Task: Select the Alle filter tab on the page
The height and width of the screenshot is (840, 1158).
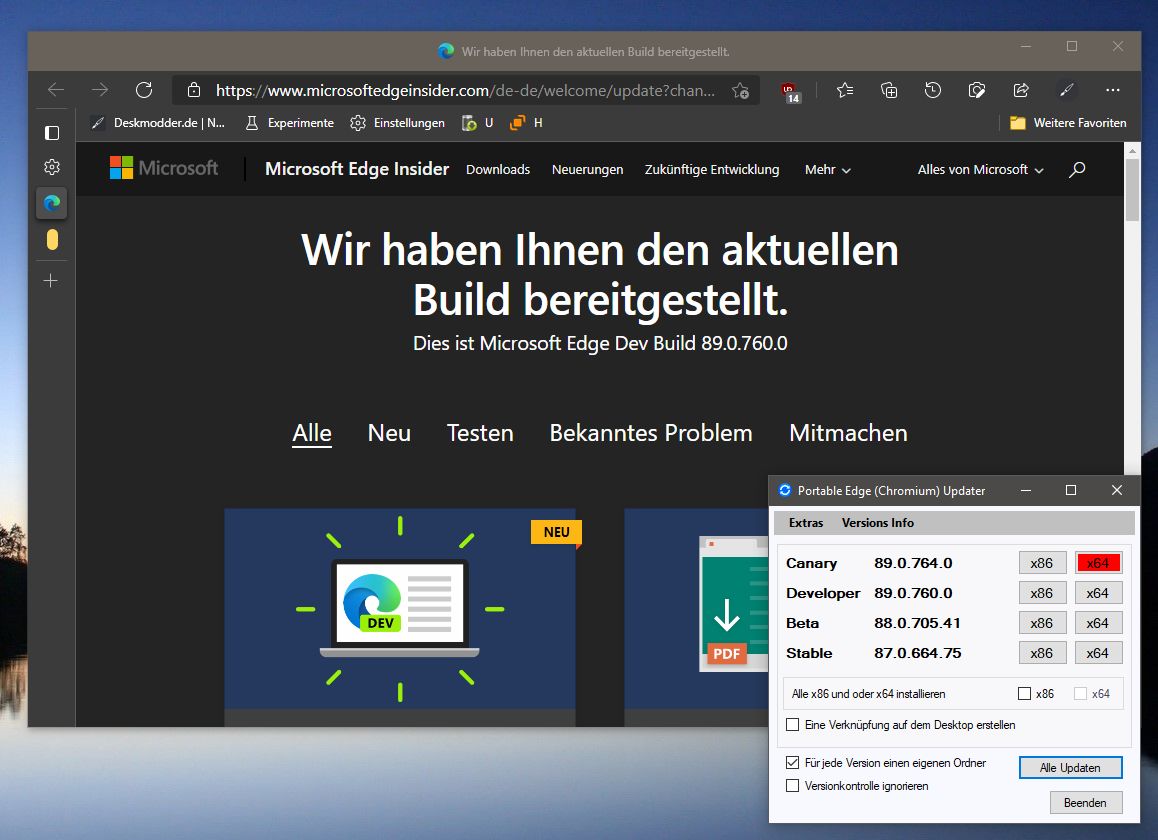Action: coord(312,433)
